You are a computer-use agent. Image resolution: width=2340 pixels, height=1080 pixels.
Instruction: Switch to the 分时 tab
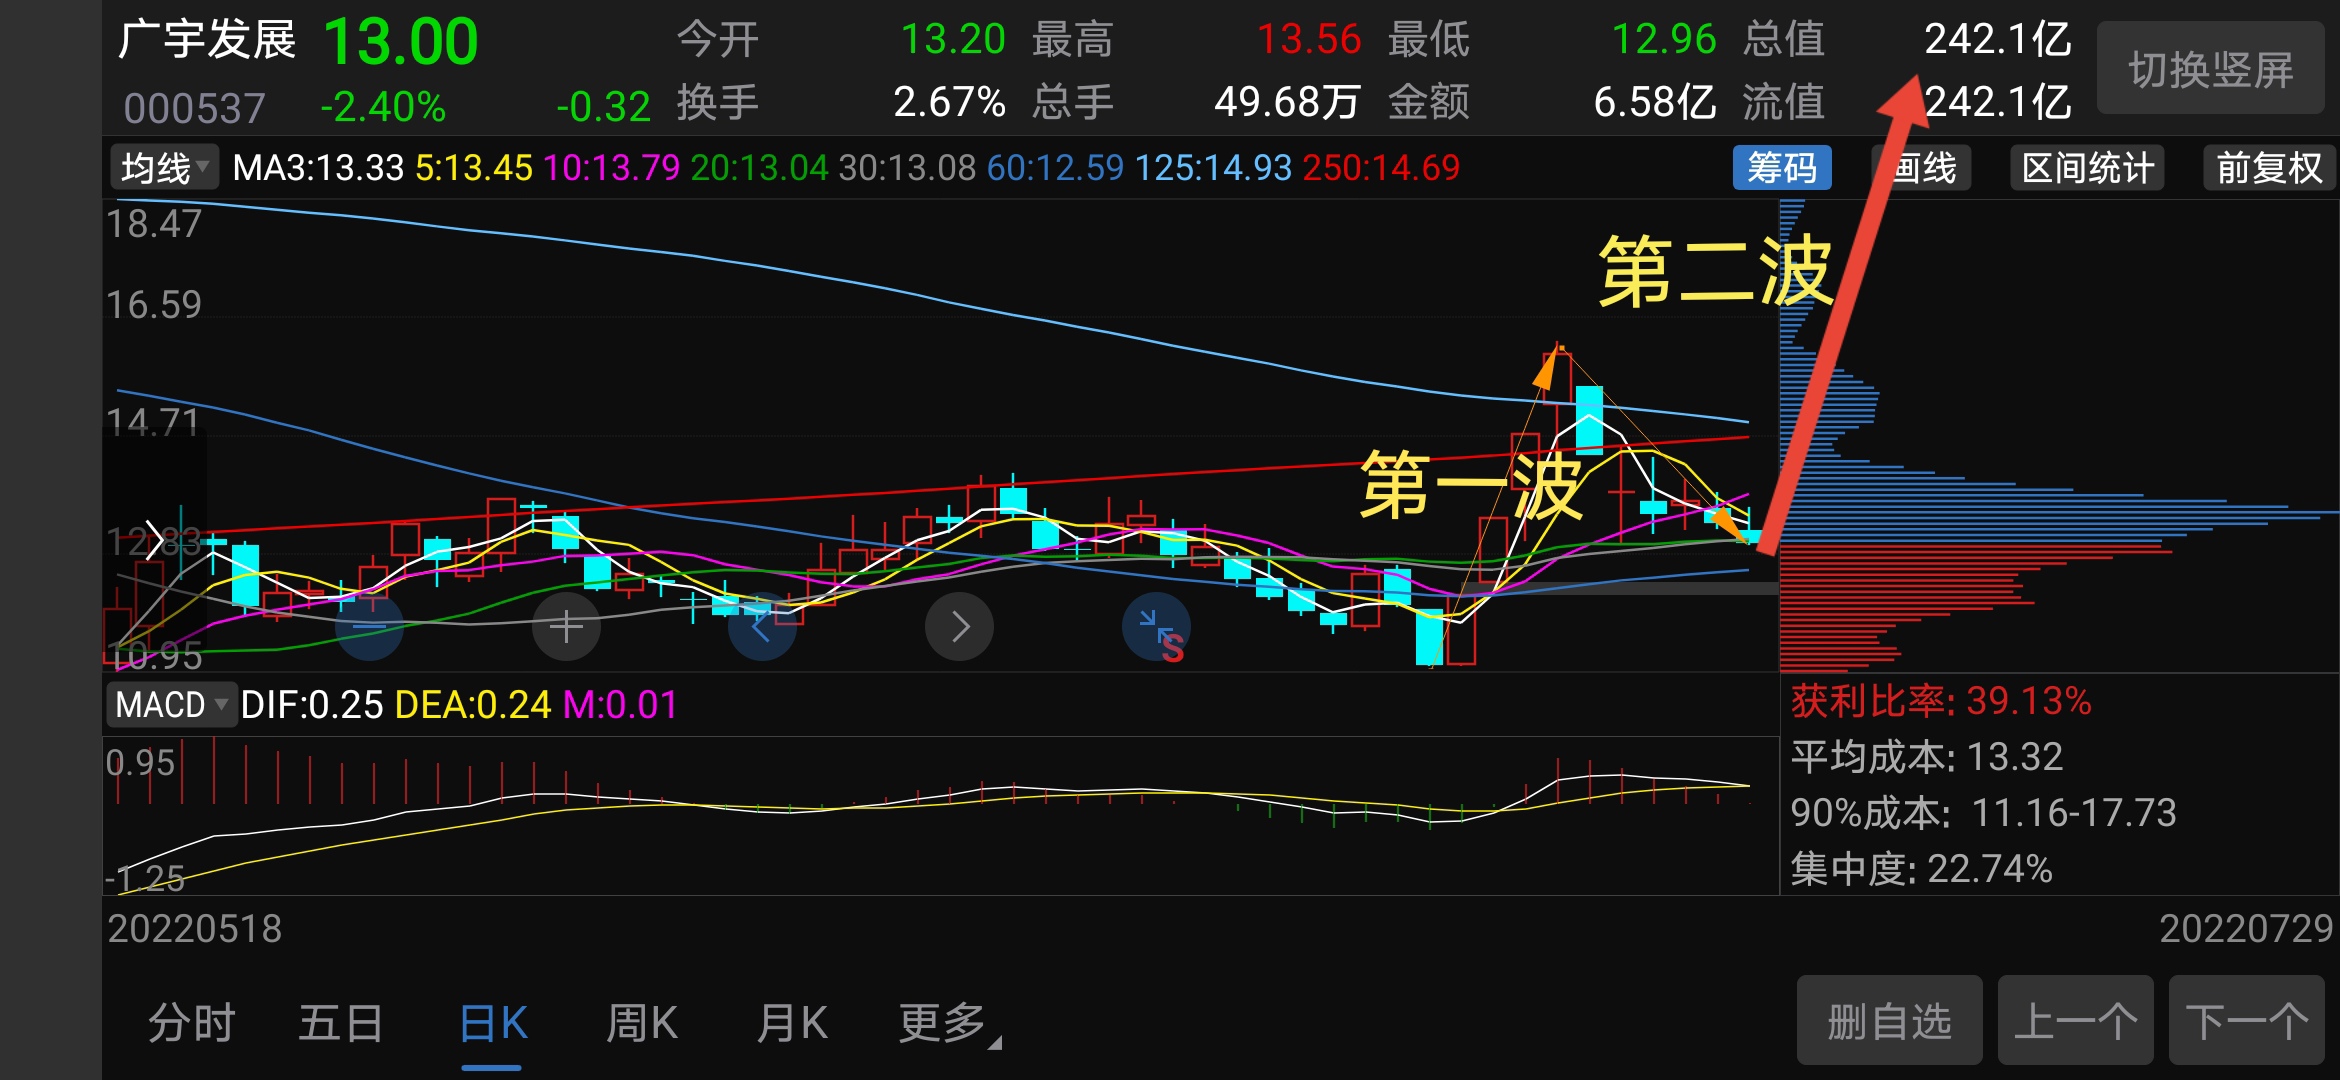click(190, 1022)
